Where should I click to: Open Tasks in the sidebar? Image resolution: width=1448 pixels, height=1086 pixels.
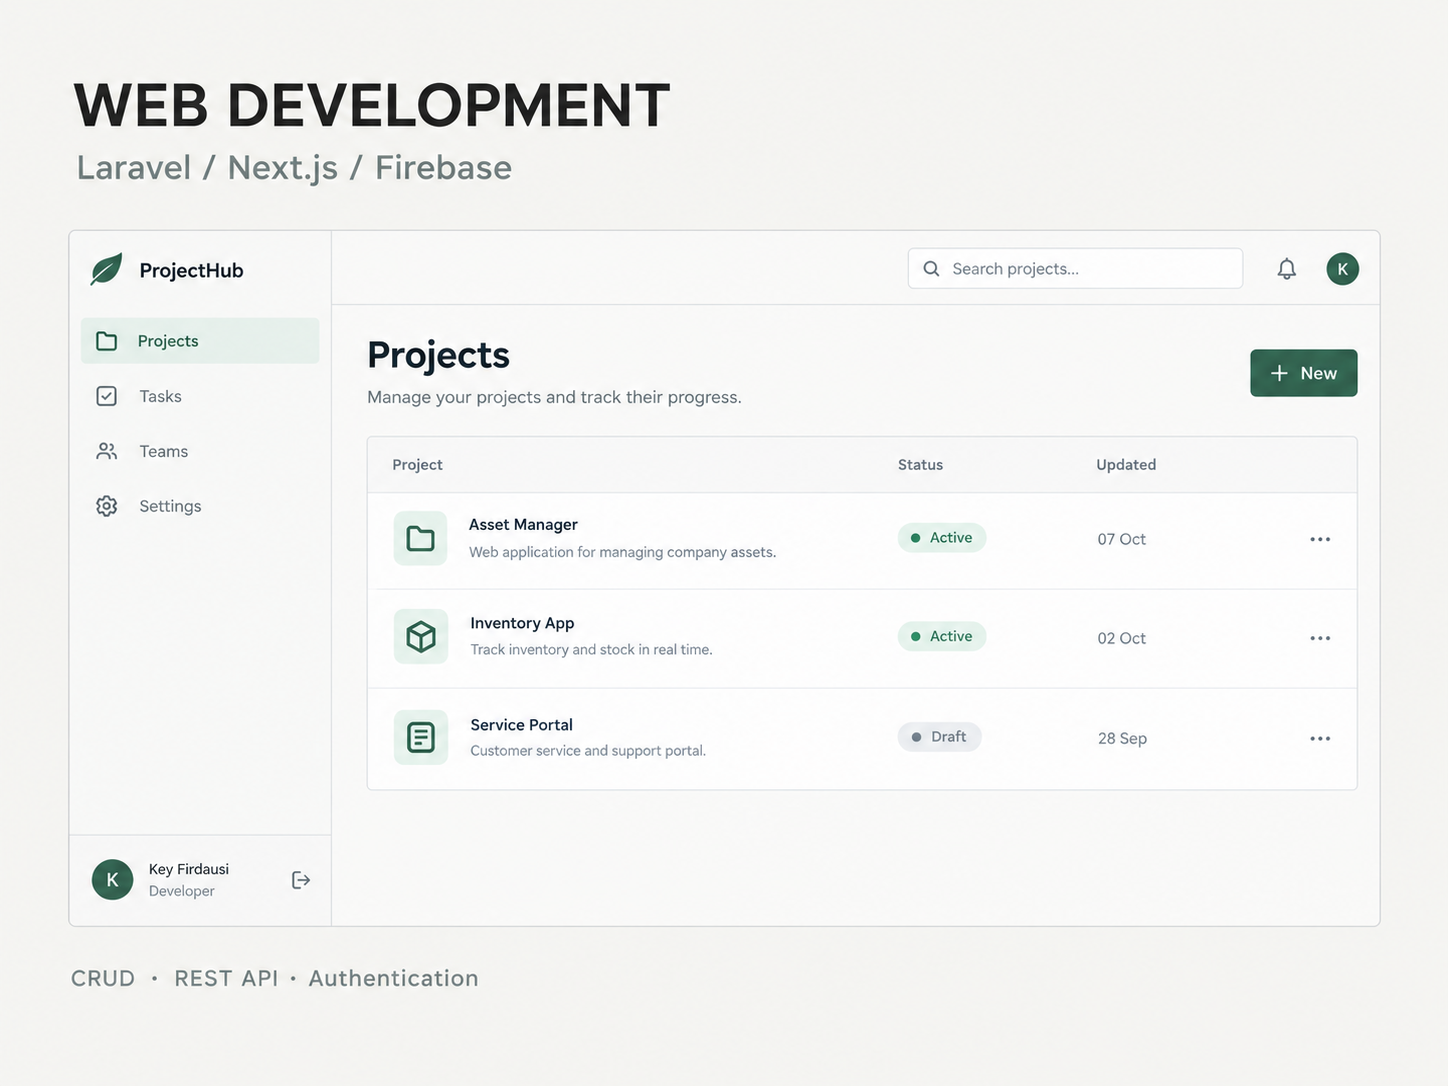[200, 396]
